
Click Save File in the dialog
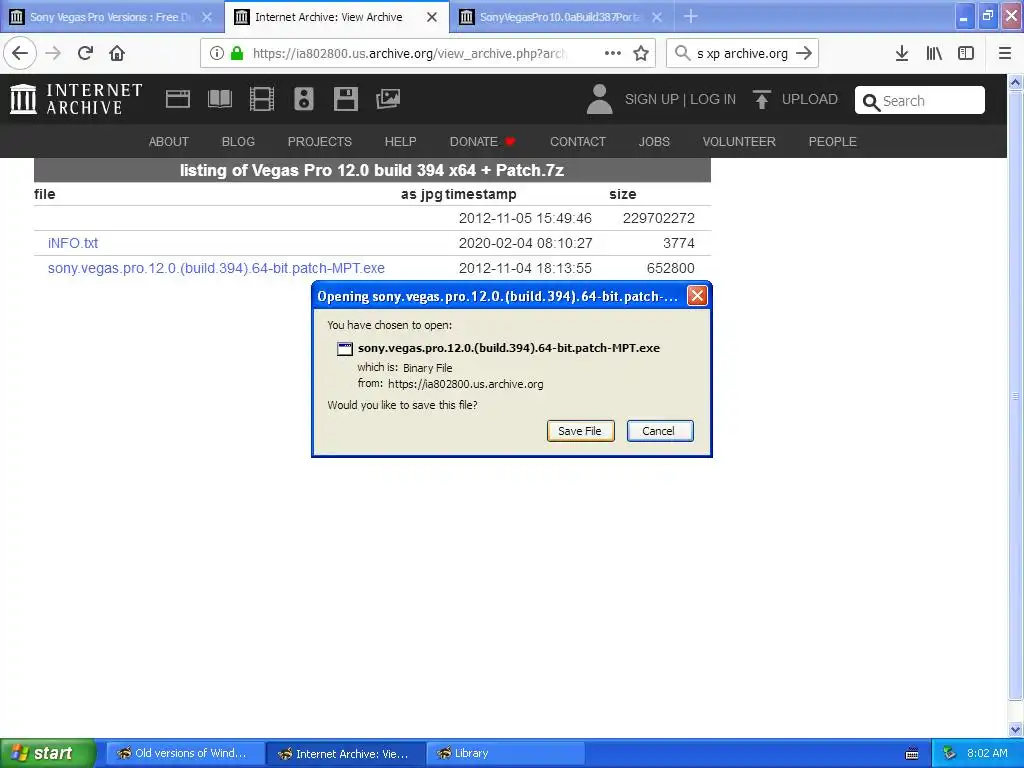(x=580, y=431)
